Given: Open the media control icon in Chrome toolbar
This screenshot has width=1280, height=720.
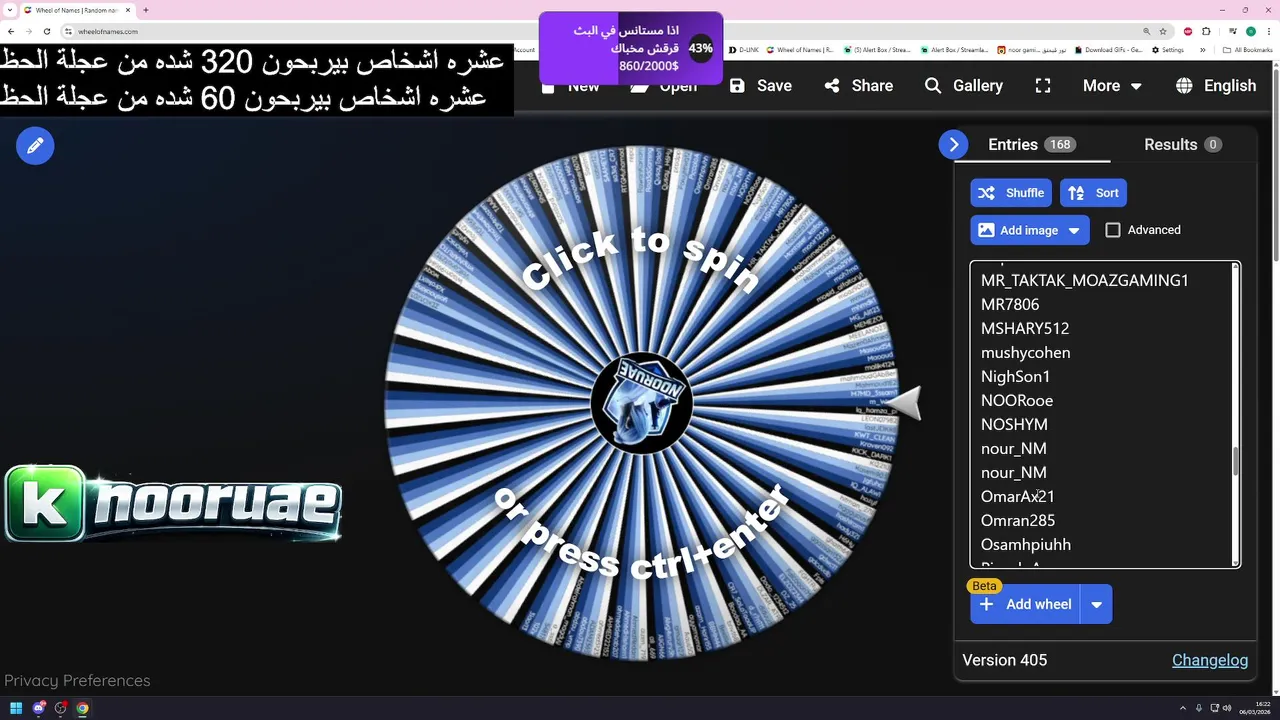Looking at the screenshot, I should 1232,31.
